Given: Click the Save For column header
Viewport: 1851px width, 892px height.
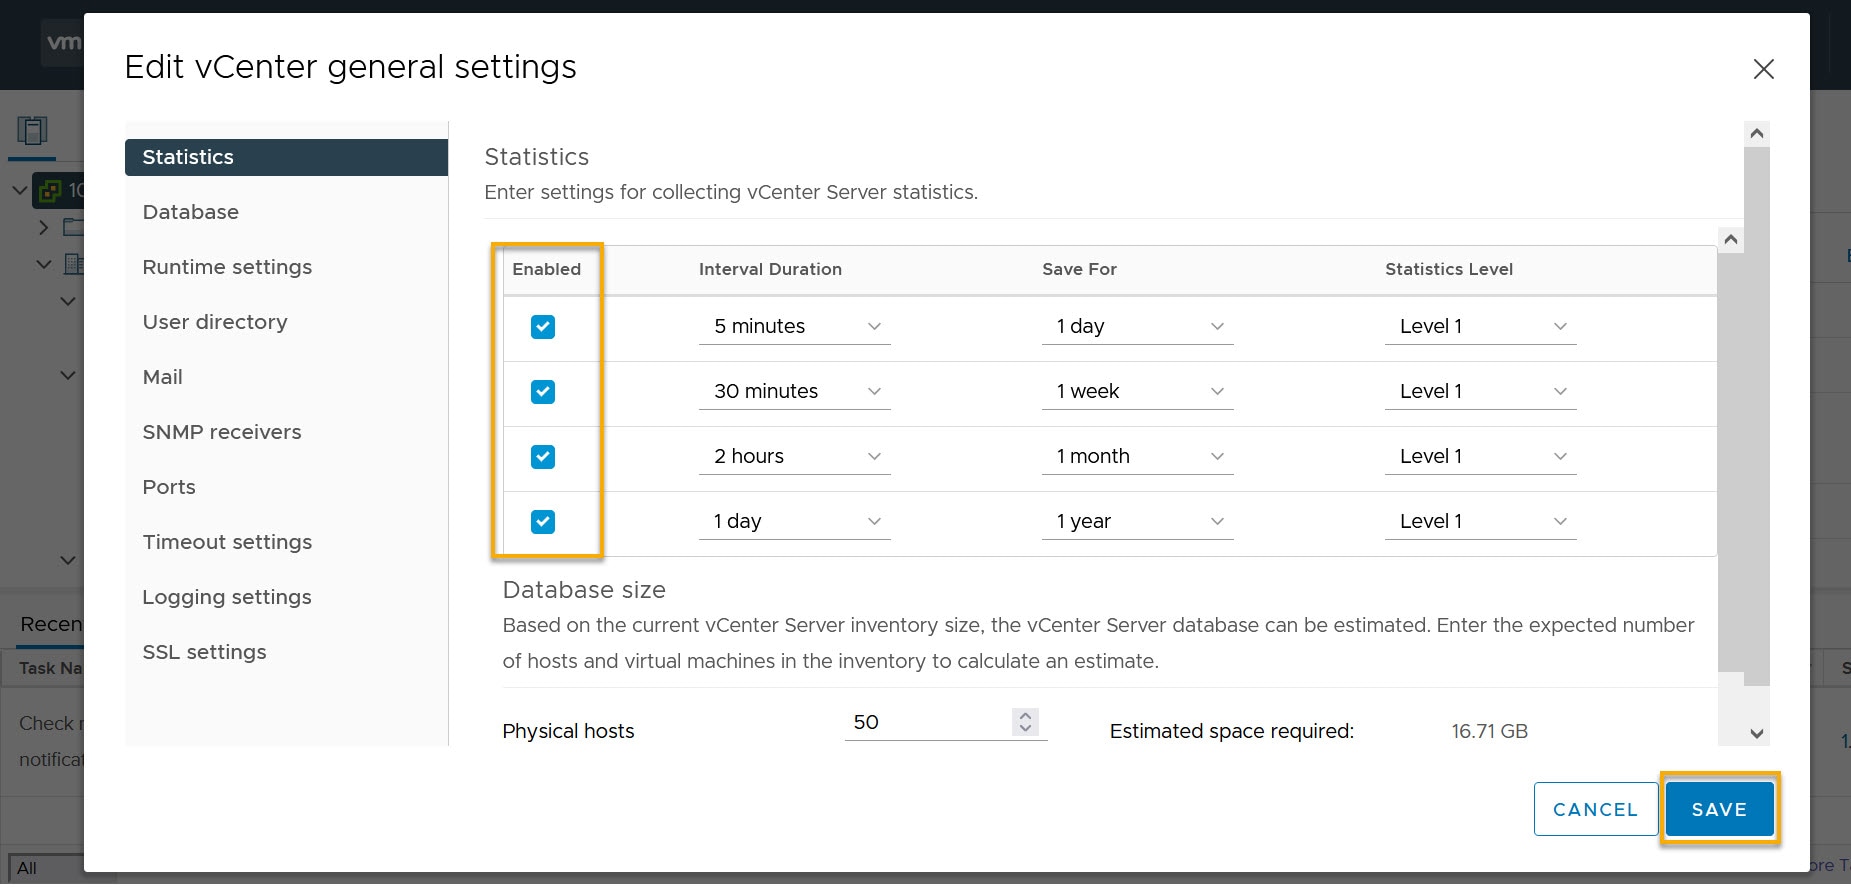Looking at the screenshot, I should pos(1079,269).
